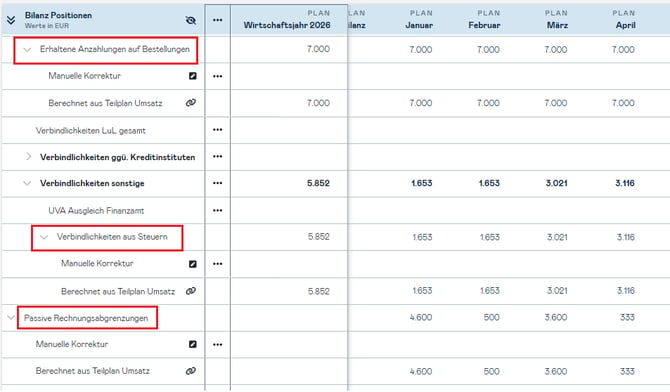Click Berechnet aus Teilplan Umsatz under Erhaltene Anzahlungen
The height and width of the screenshot is (392, 670).
[x=106, y=103]
